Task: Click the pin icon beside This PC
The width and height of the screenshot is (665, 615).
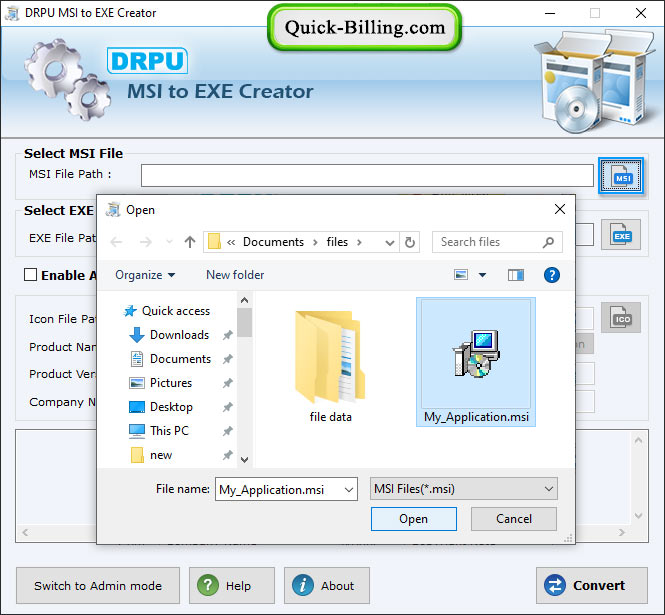Action: click(x=228, y=431)
